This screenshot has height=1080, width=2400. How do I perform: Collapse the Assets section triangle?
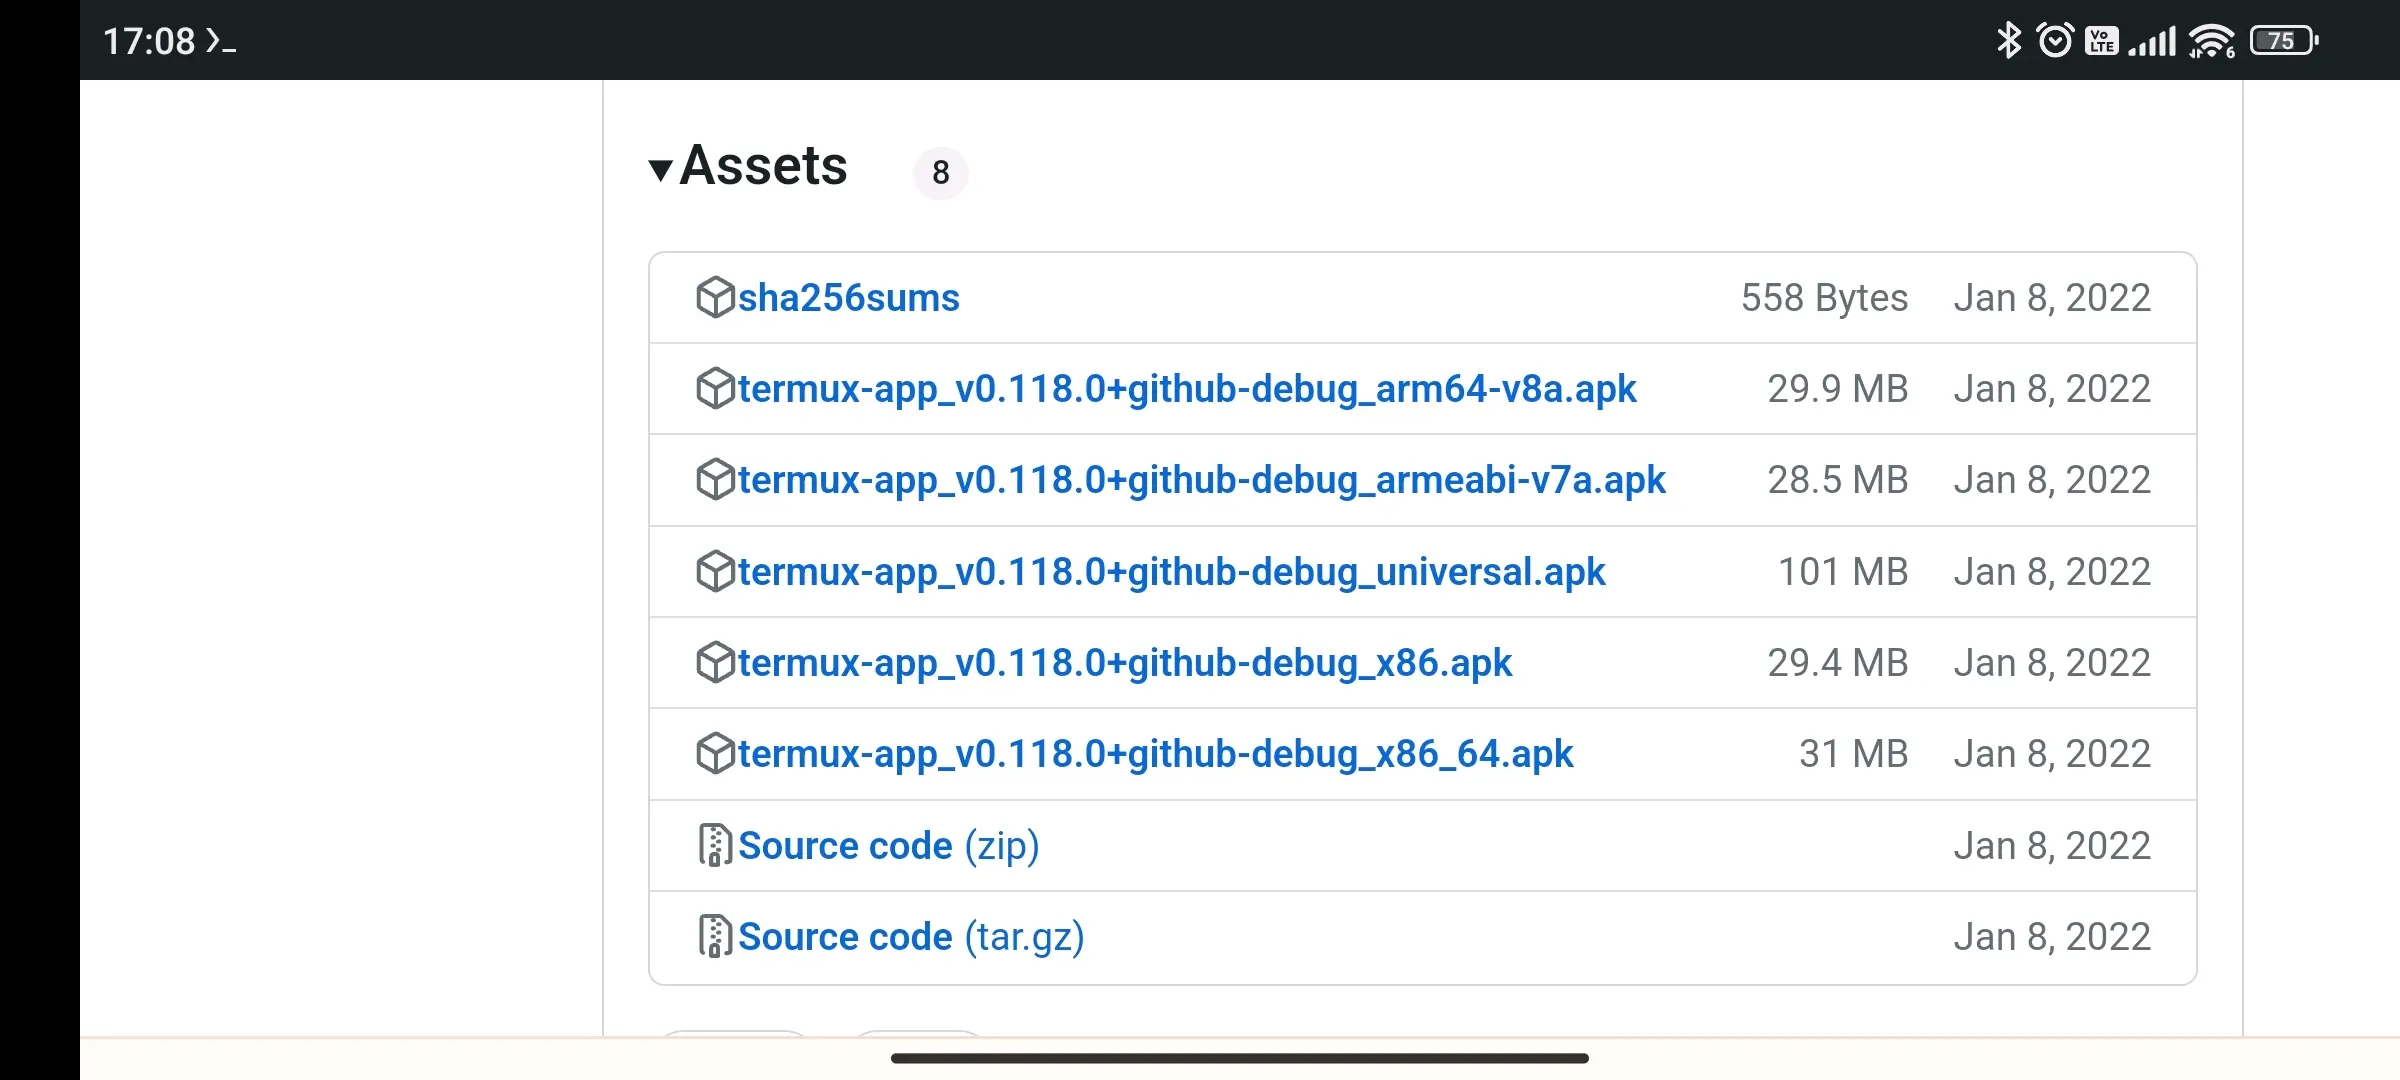coord(660,170)
